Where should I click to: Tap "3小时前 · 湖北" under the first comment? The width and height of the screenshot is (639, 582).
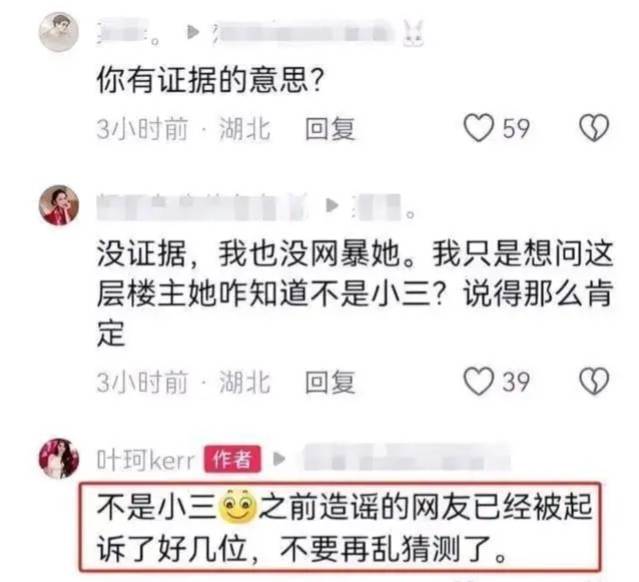[183, 129]
